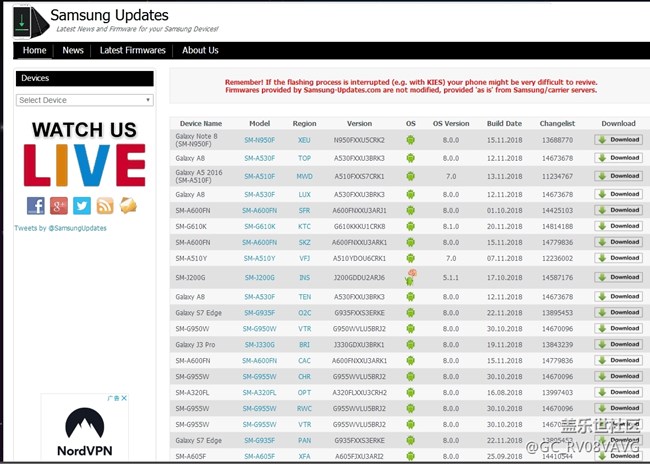Open the About Us page
650x466 pixels.
click(x=200, y=50)
